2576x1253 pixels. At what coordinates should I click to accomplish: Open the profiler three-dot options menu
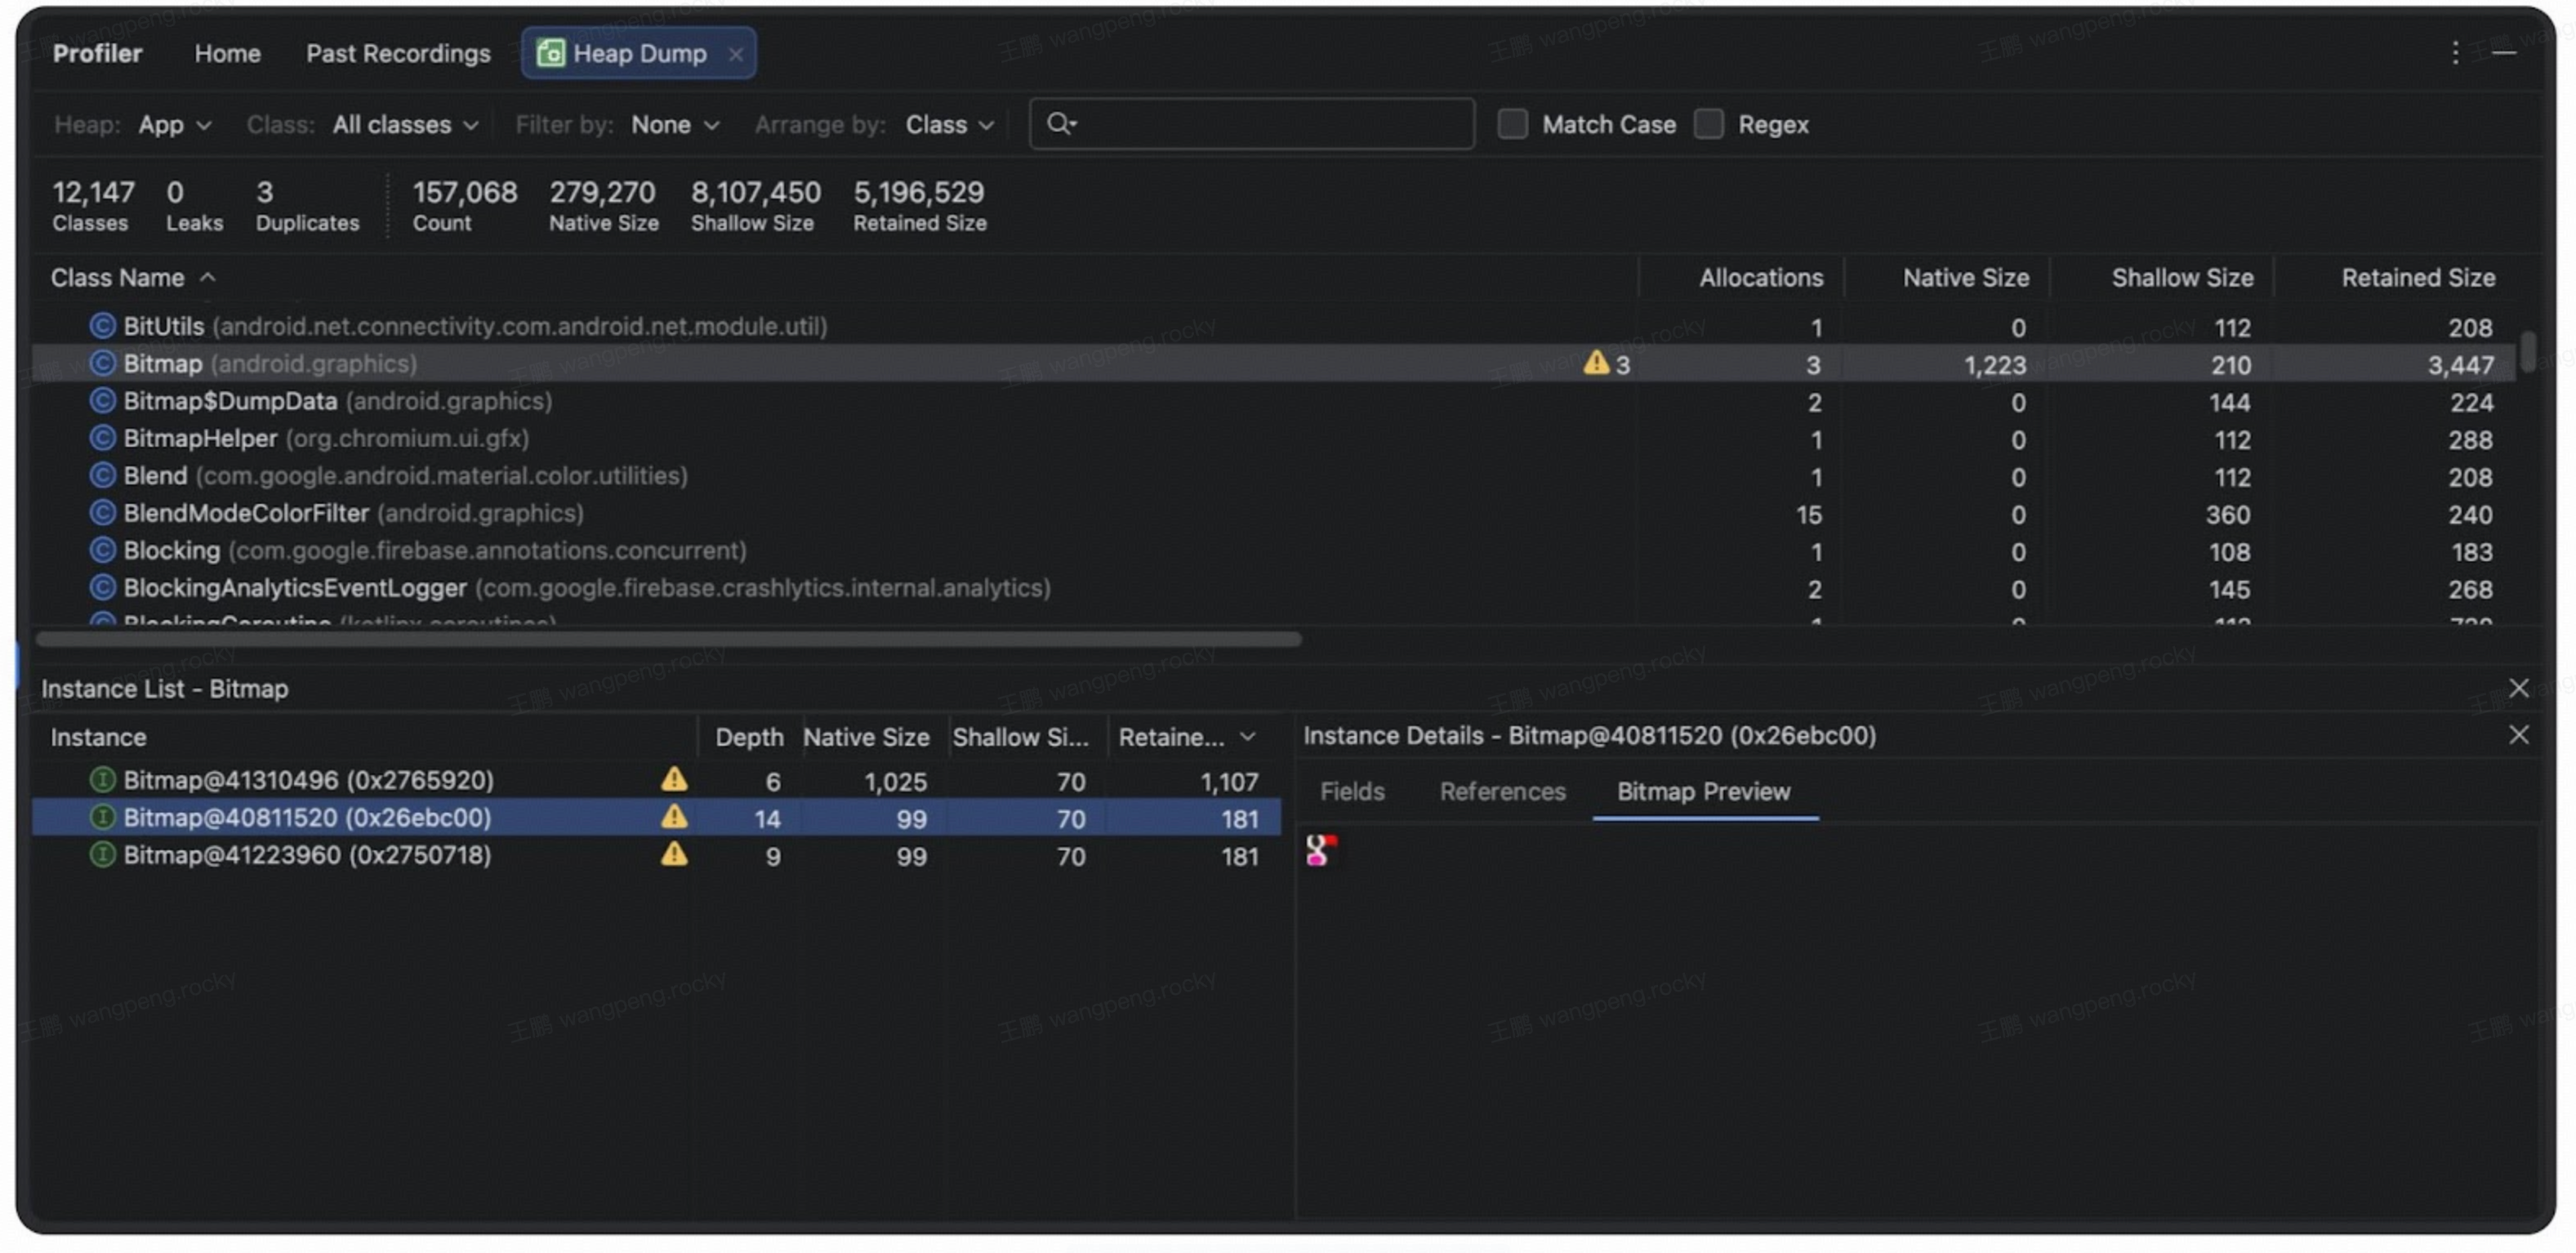[x=2455, y=53]
